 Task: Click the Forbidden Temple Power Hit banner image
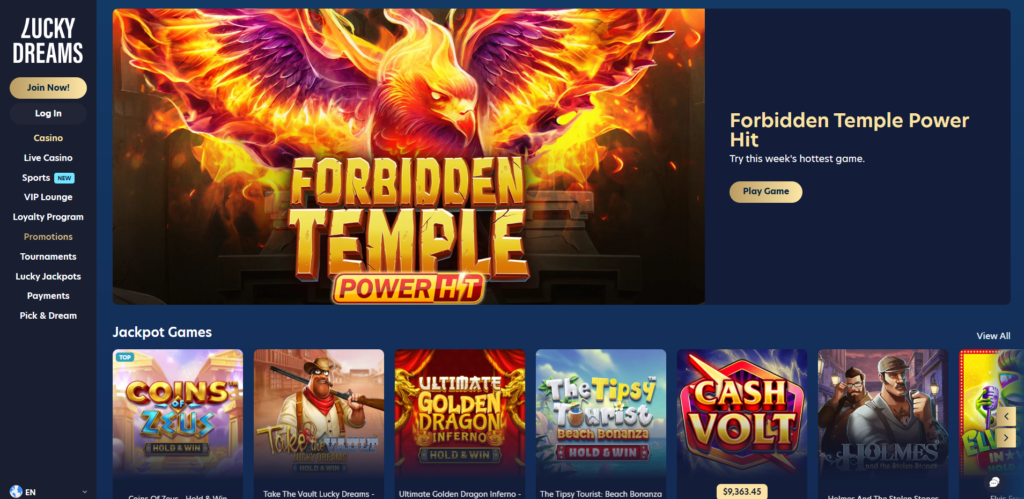click(409, 157)
